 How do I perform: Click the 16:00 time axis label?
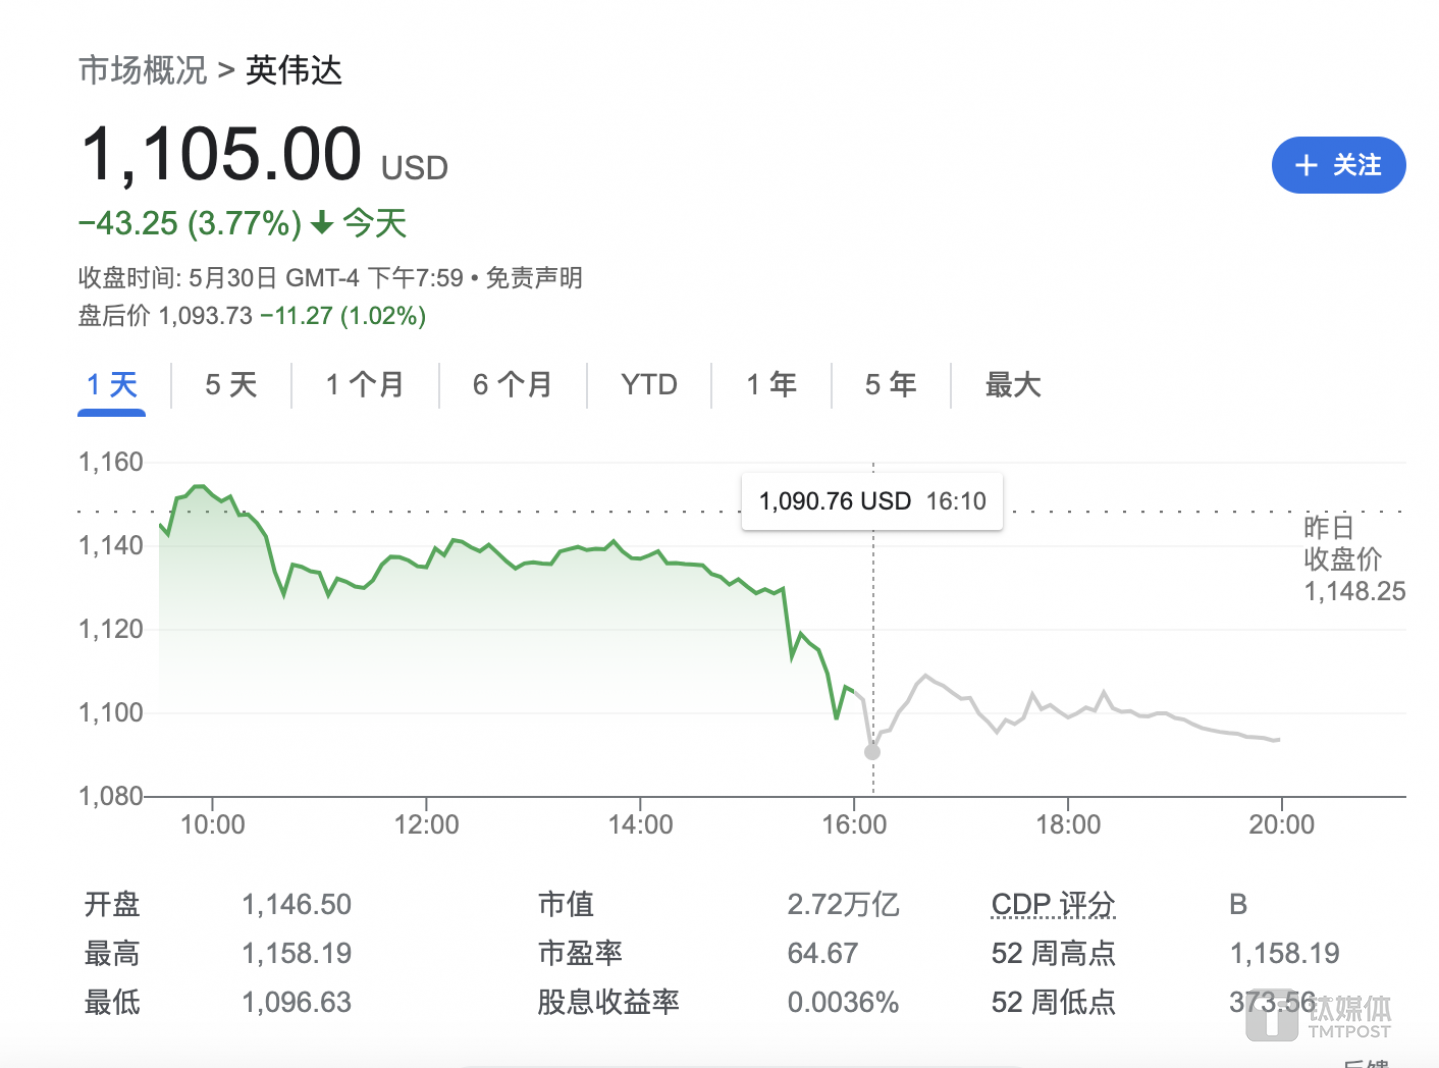point(854,825)
